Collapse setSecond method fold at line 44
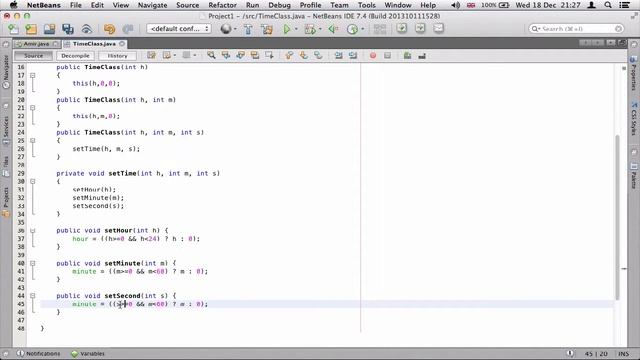 (33, 296)
